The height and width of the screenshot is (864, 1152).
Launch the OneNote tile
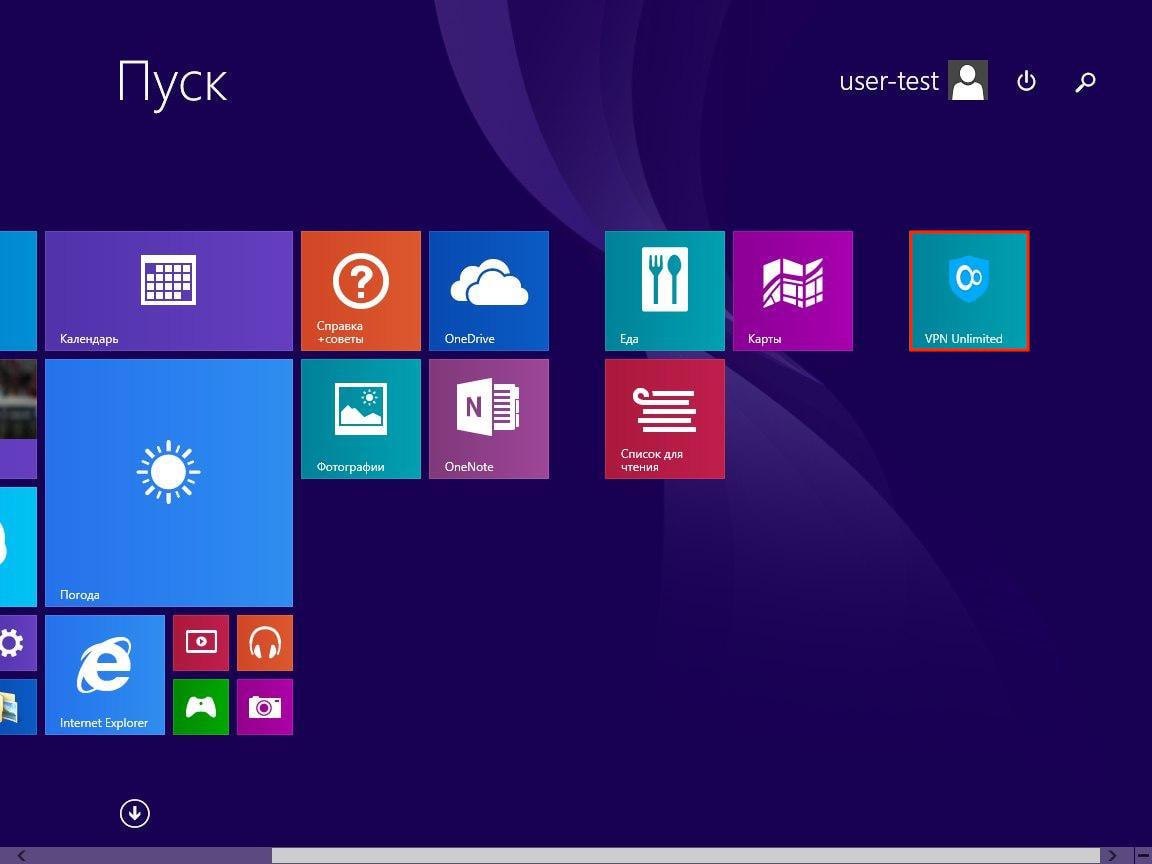488,419
